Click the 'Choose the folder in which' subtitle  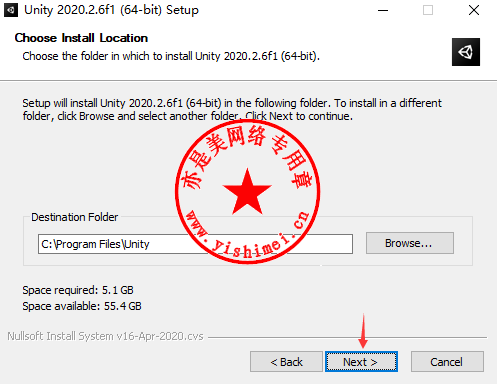click(x=171, y=56)
